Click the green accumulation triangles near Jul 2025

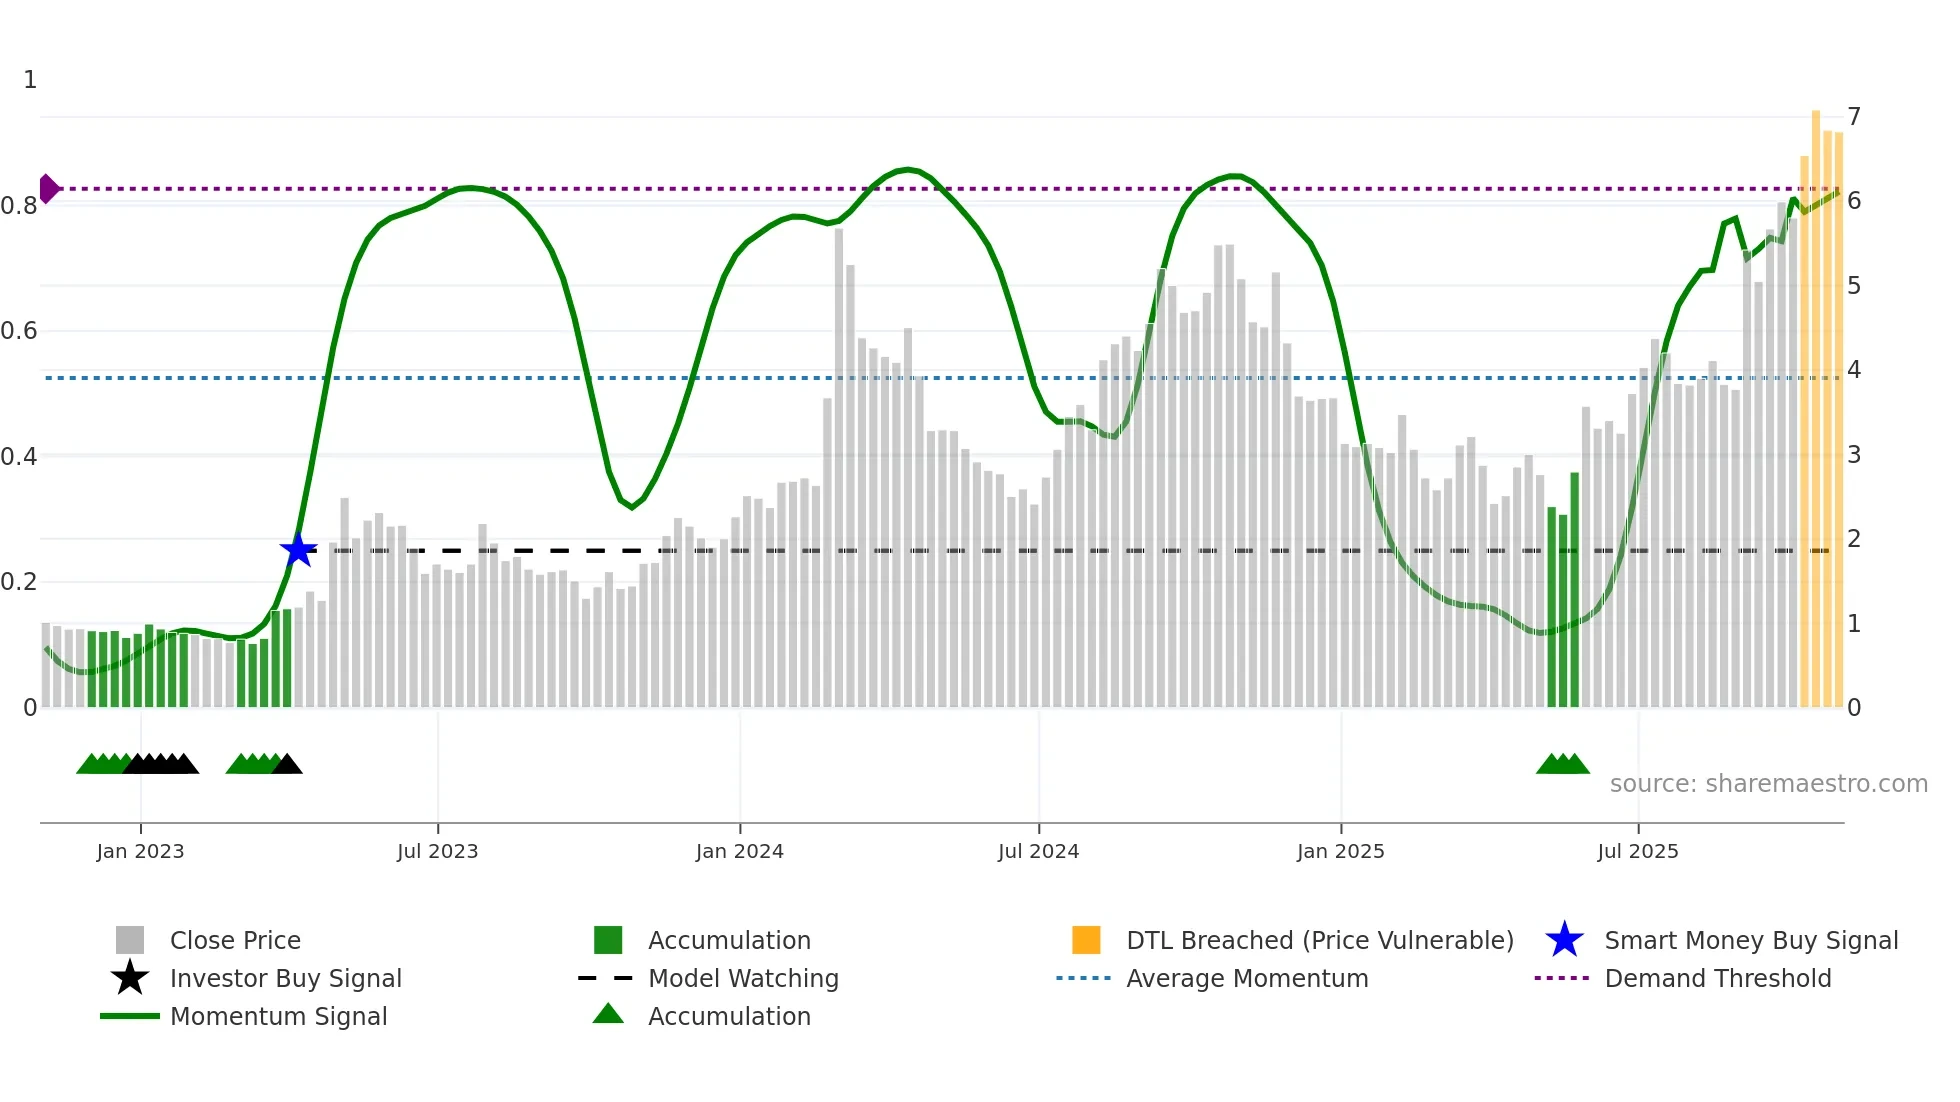point(1562,765)
